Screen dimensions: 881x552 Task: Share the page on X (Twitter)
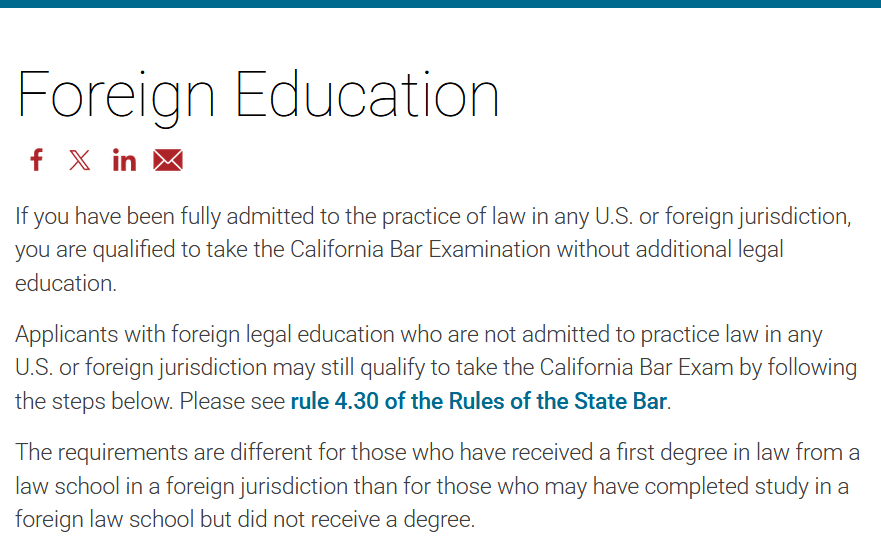[80, 160]
